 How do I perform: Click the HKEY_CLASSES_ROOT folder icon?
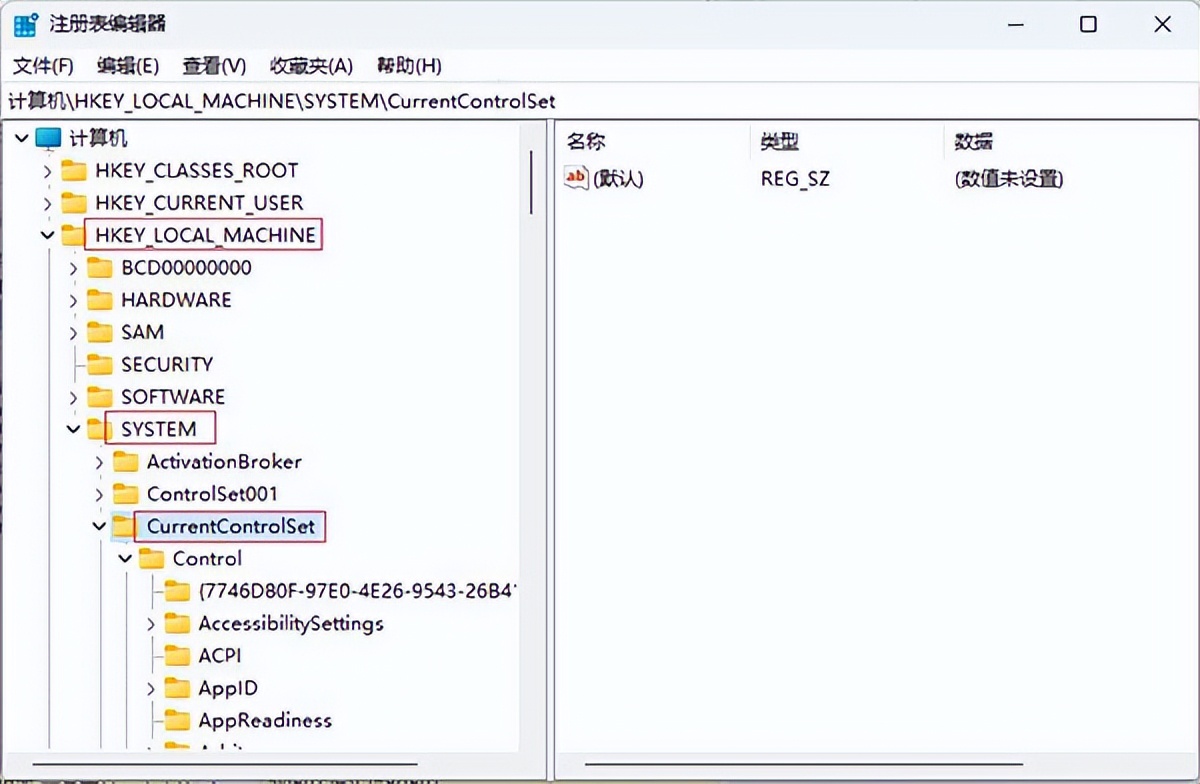[x=74, y=171]
